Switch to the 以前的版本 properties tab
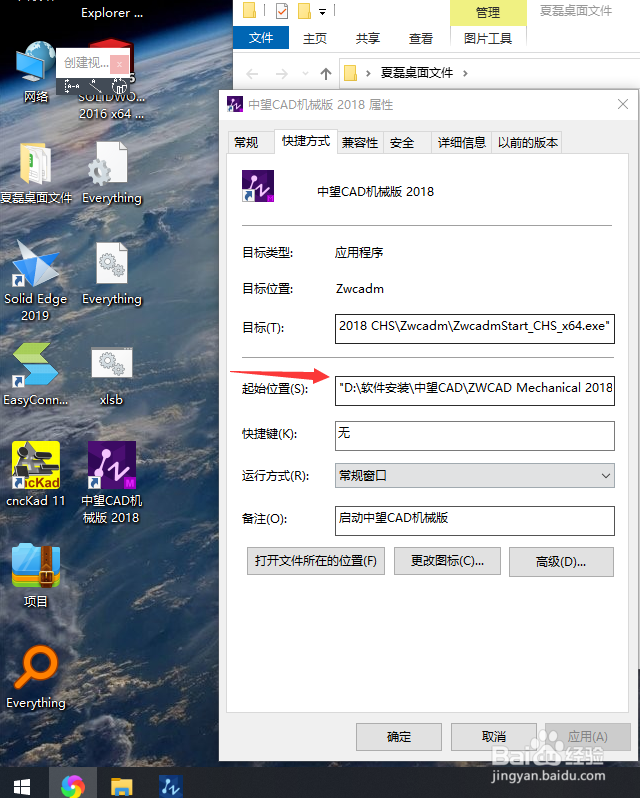Viewport: 640px width, 798px height. (528, 142)
